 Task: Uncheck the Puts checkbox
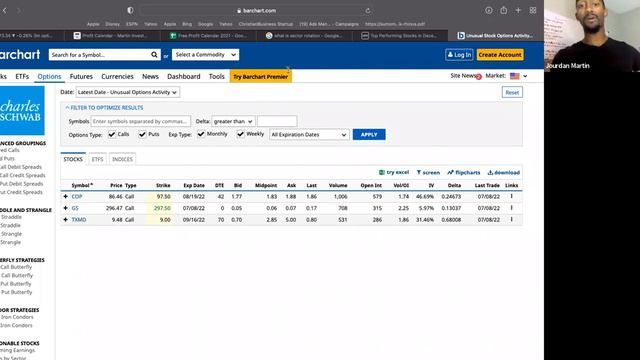click(142, 134)
